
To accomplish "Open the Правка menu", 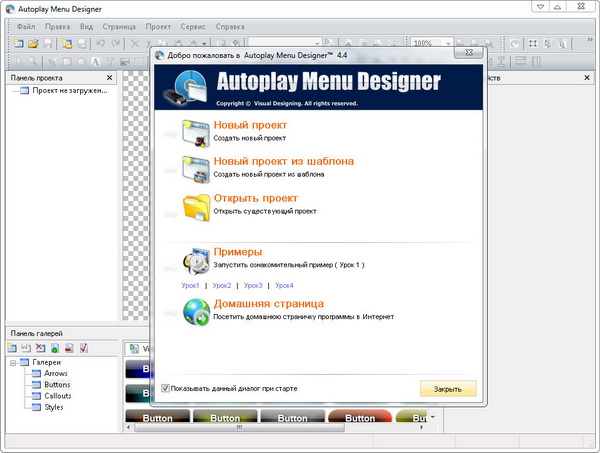I will point(57,26).
